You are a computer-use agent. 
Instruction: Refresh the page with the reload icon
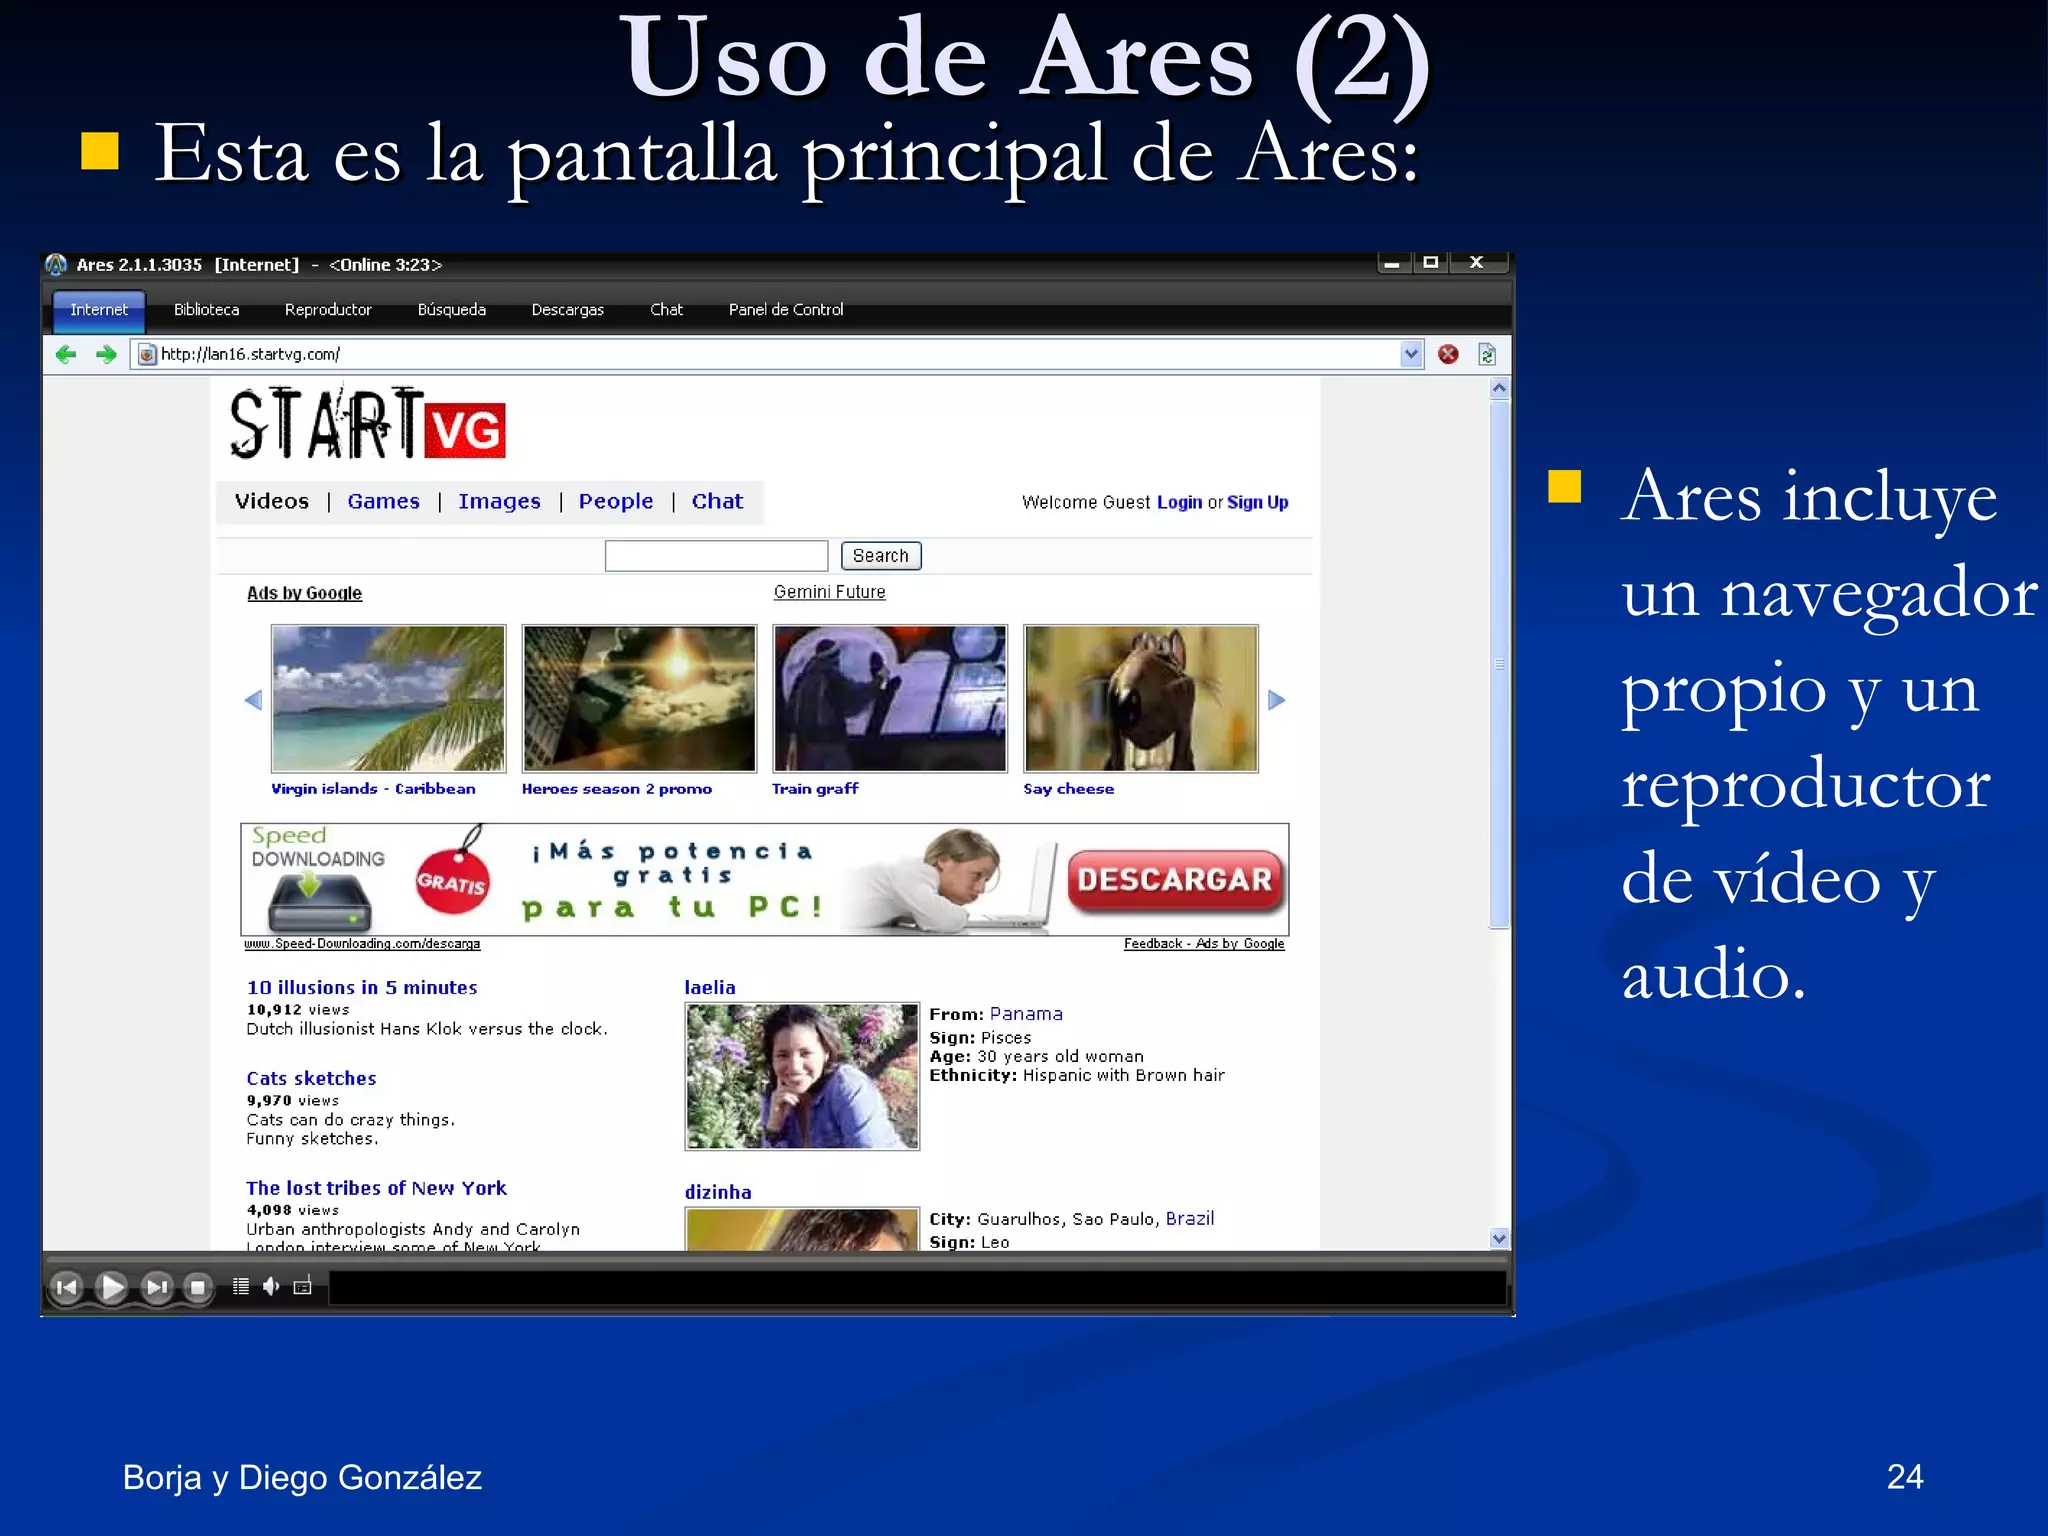(1487, 354)
